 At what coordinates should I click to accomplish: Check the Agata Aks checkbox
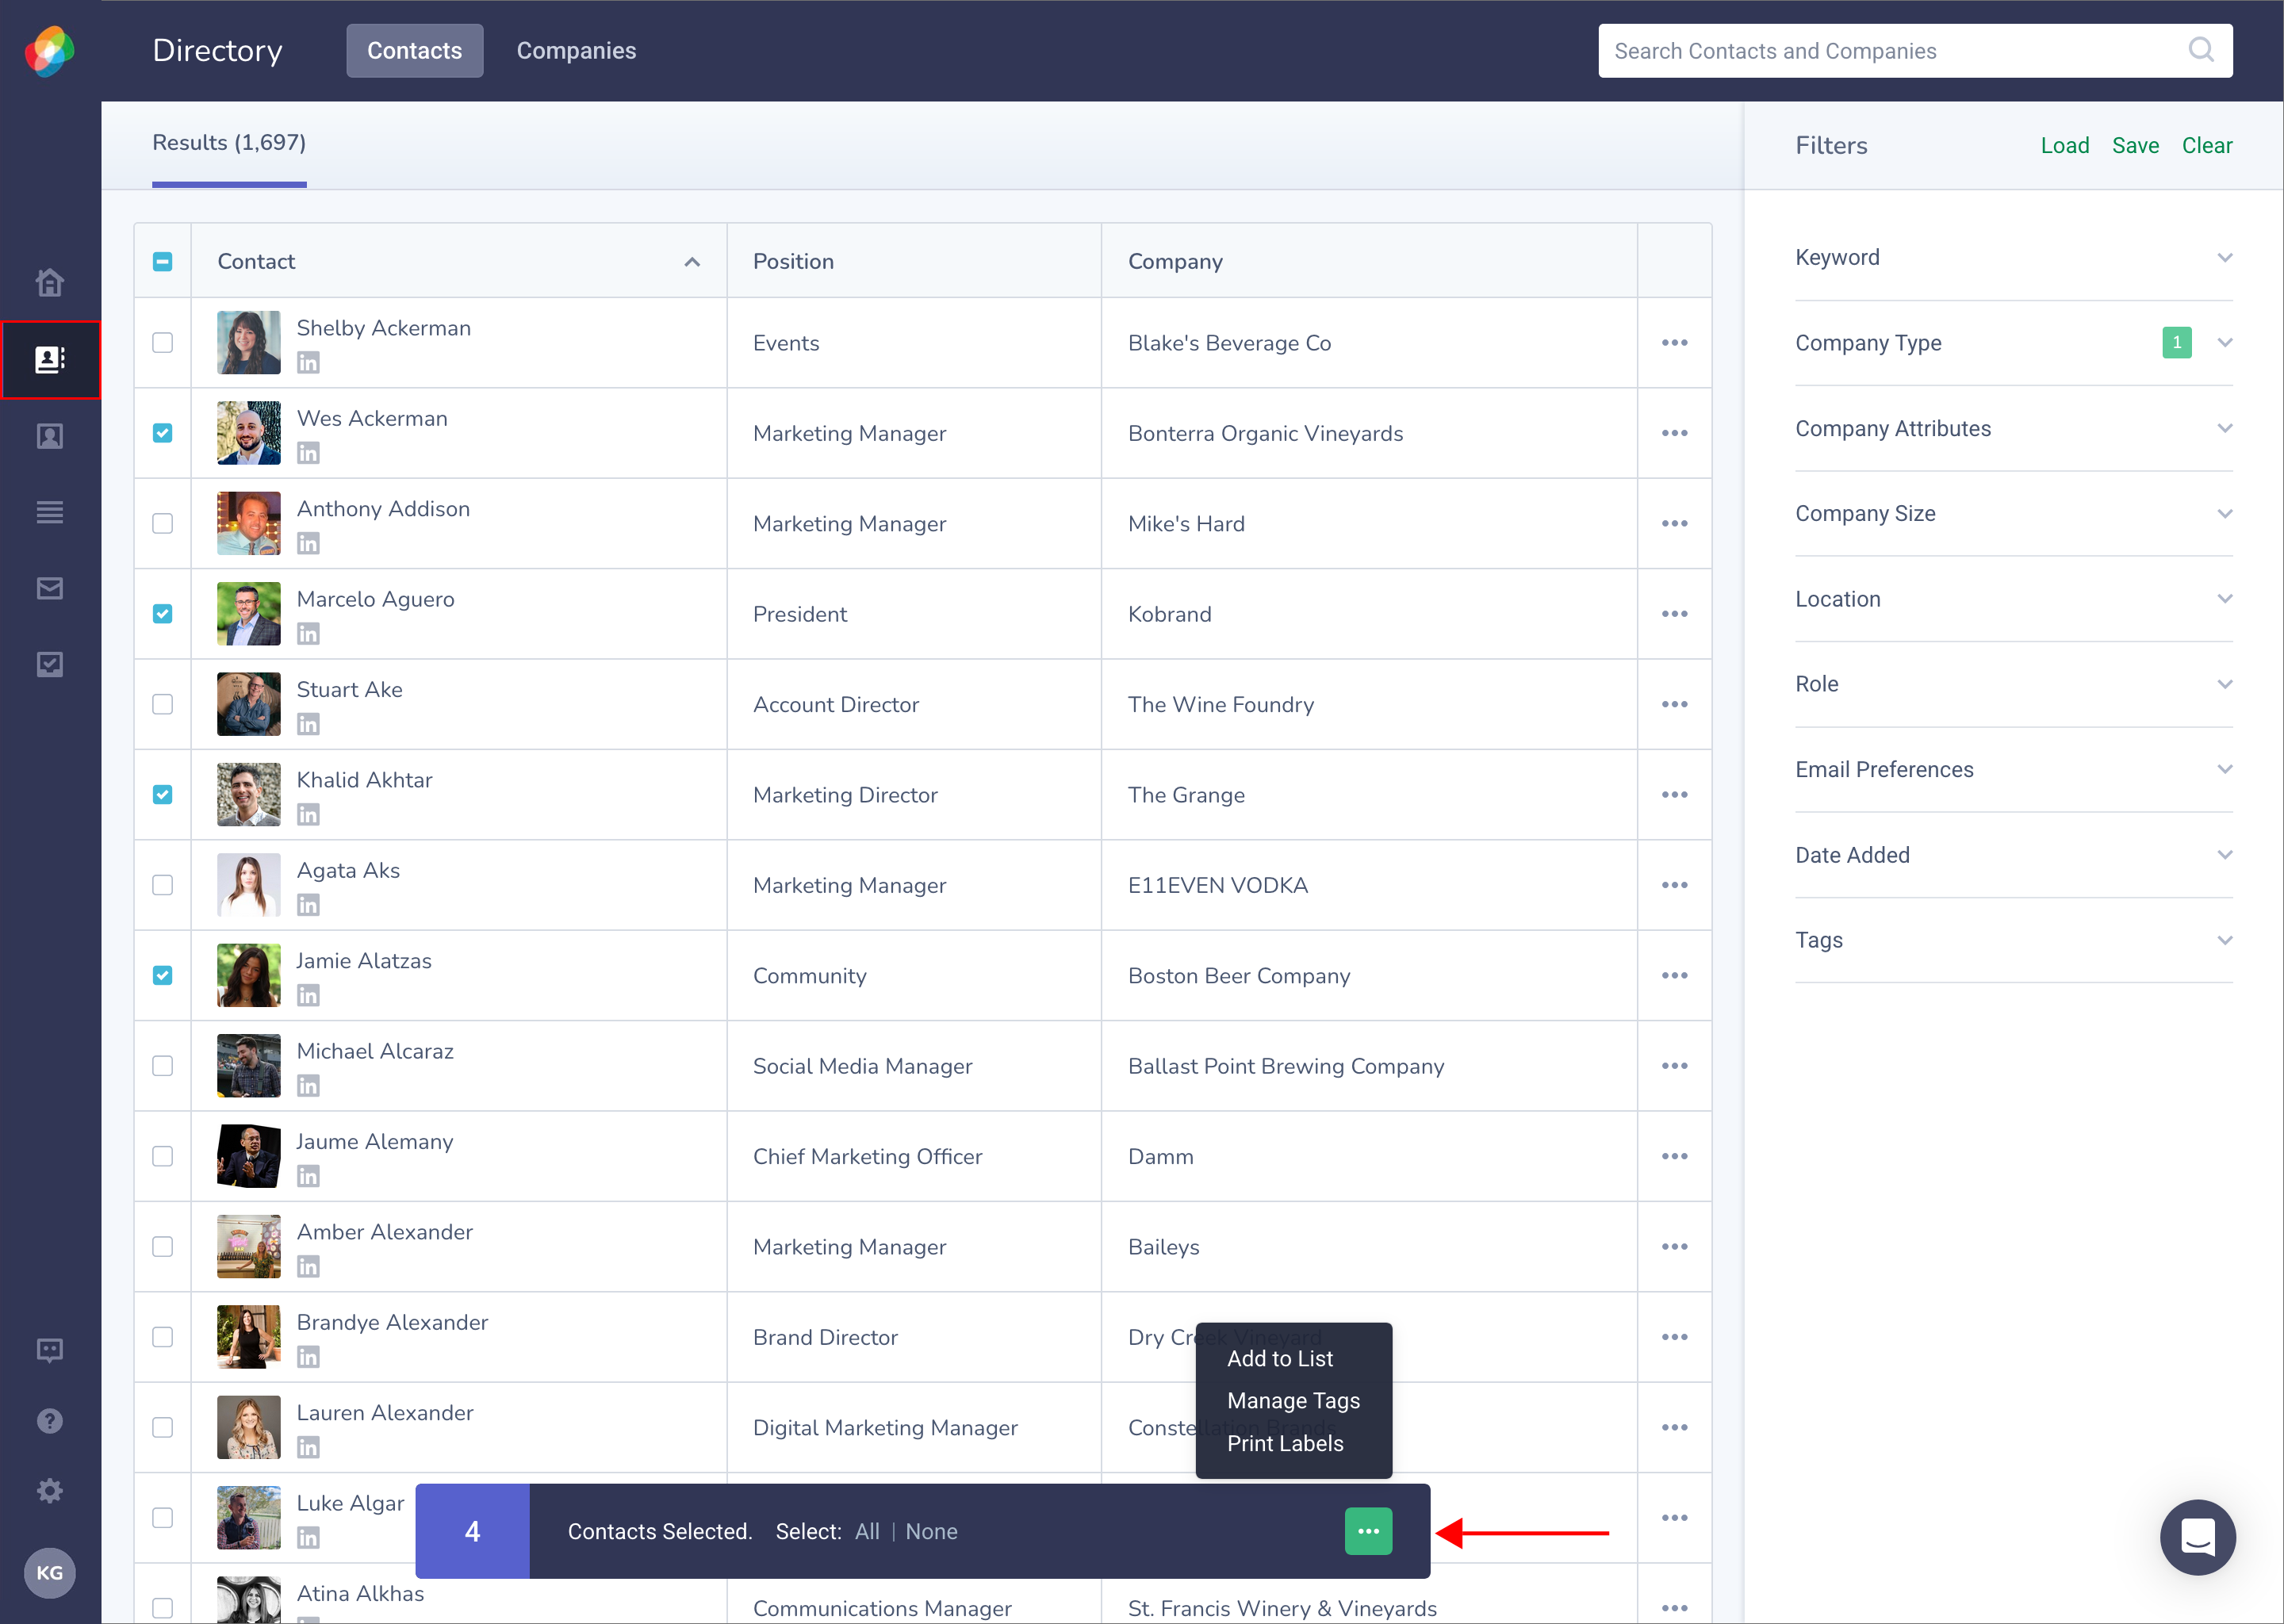click(162, 885)
